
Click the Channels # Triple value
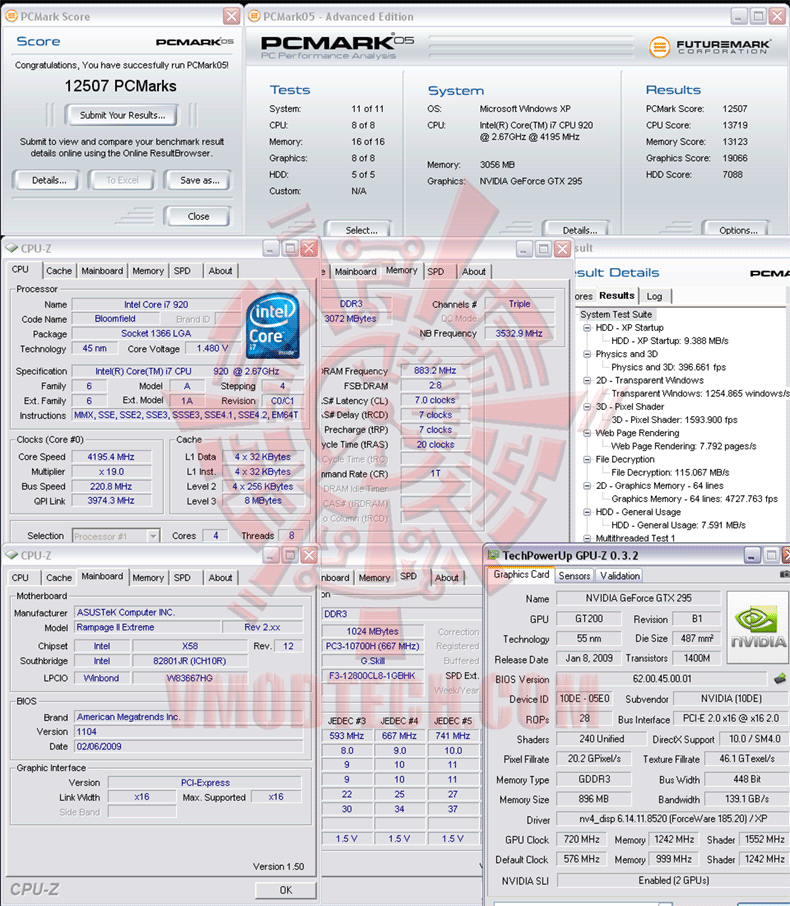(x=519, y=304)
